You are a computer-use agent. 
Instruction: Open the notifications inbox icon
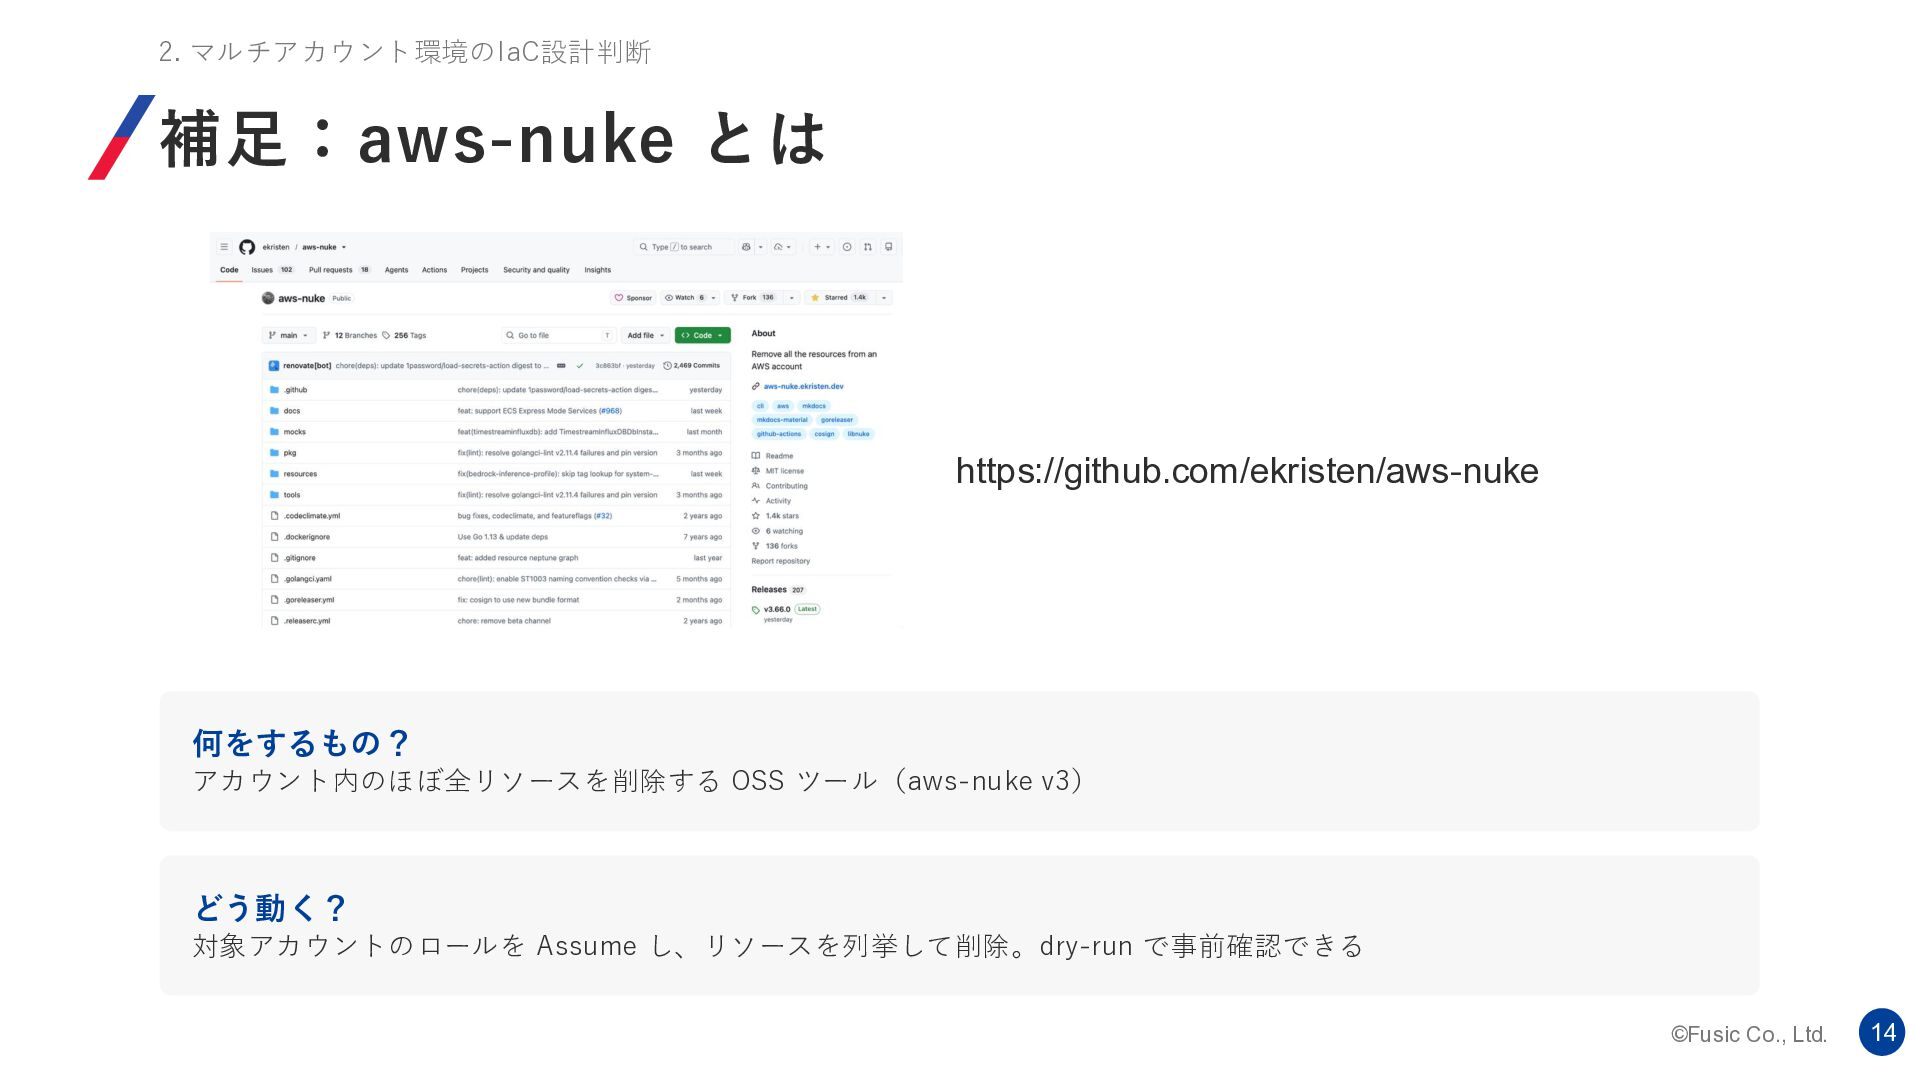(x=888, y=247)
